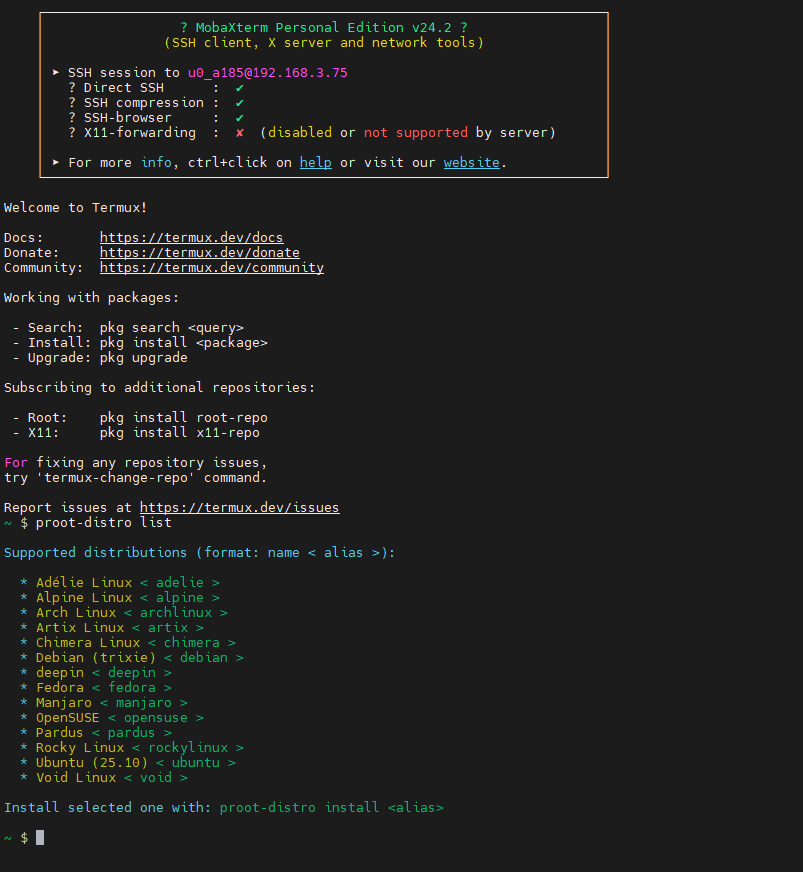Click the green checkmark next to Direct SSH
Image resolution: width=803 pixels, height=872 pixels.
click(x=240, y=88)
